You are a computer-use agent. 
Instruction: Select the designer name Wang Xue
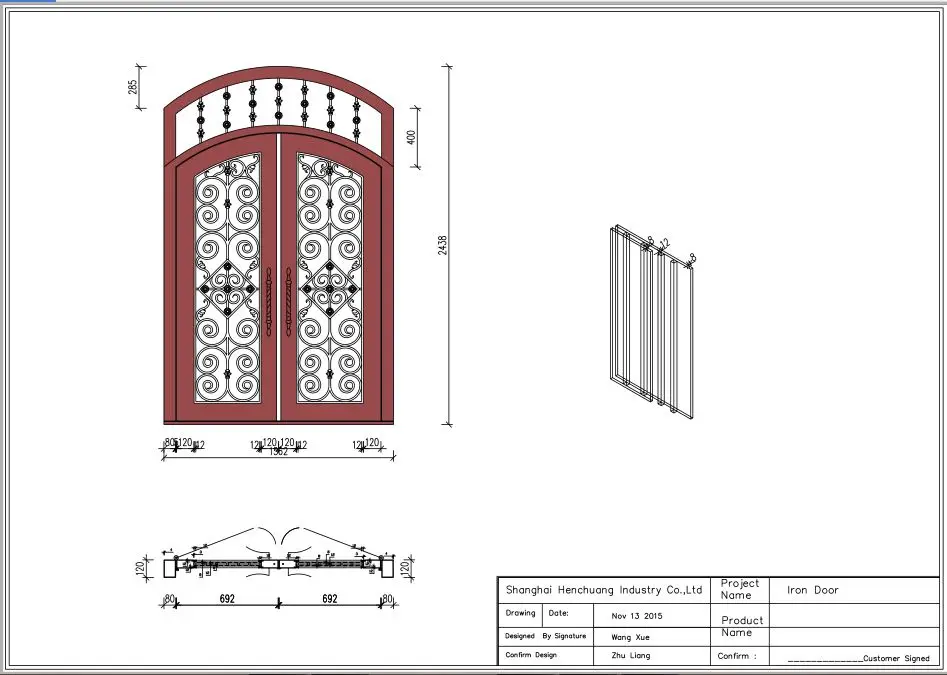point(631,637)
